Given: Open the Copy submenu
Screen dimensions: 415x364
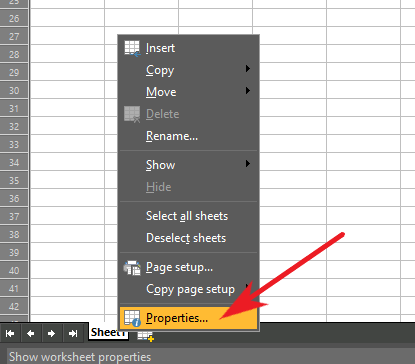Looking at the screenshot, I should (189, 70).
